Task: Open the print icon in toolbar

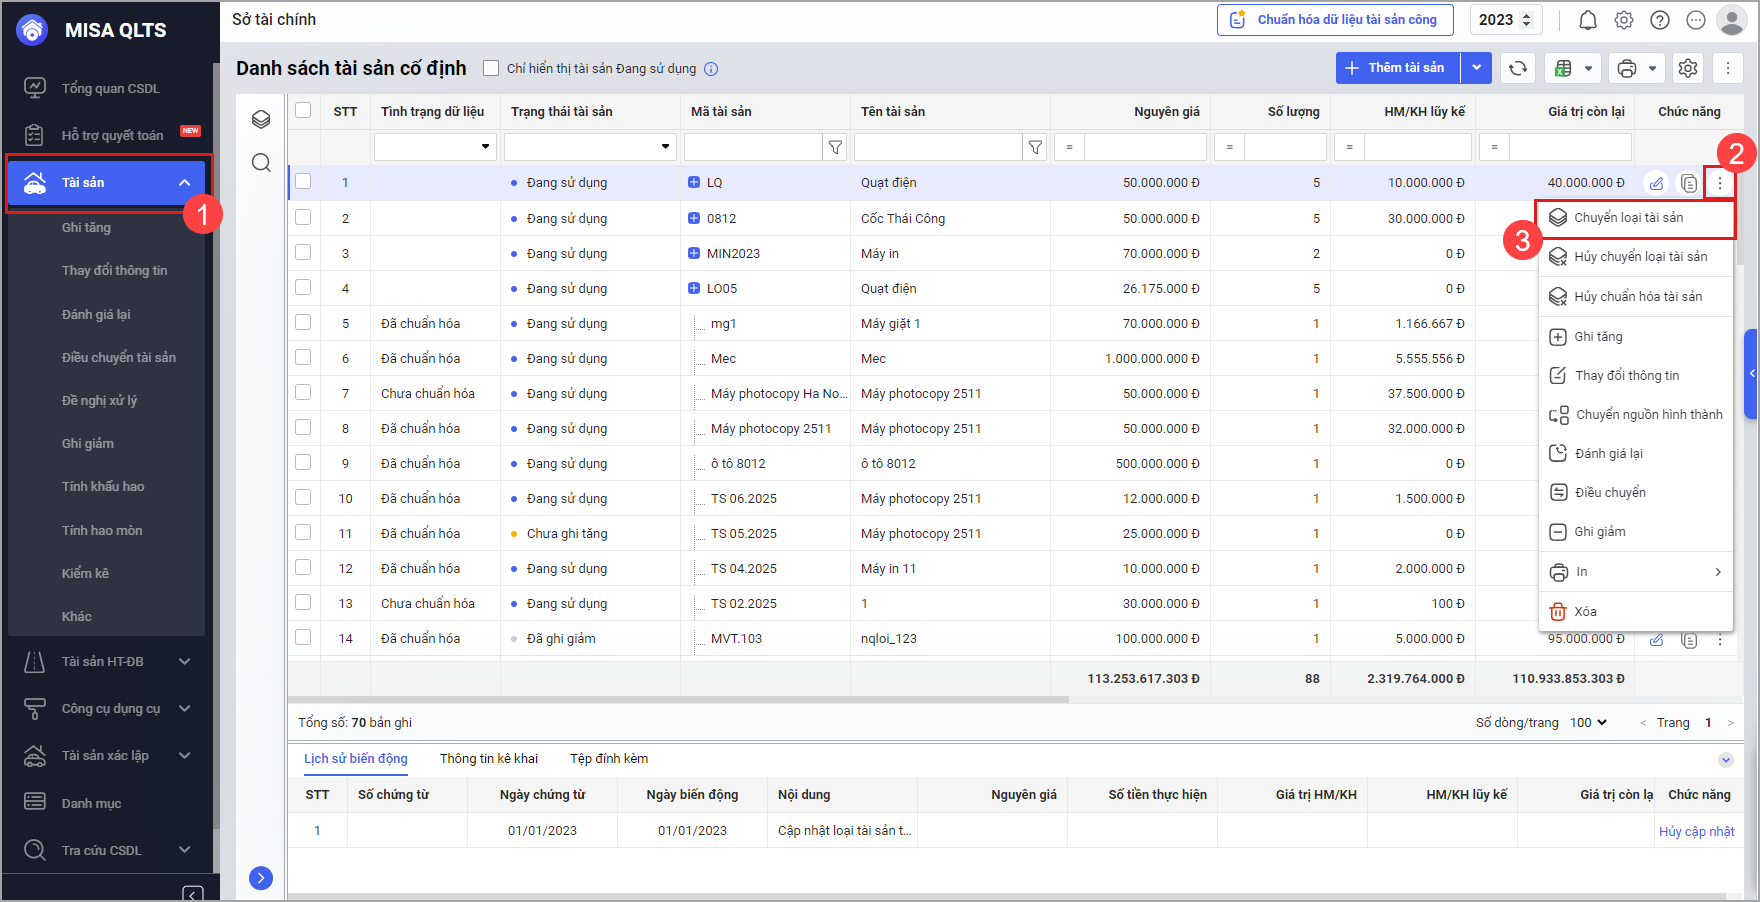Action: point(1627,68)
